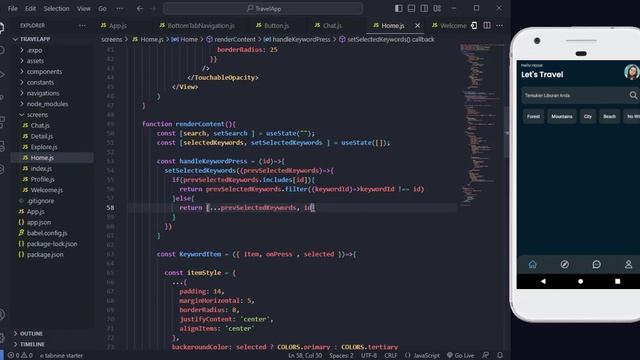Image resolution: width=640 pixels, height=360 pixels.
Task: Open Profile.js in explorer
Action: [52, 179]
